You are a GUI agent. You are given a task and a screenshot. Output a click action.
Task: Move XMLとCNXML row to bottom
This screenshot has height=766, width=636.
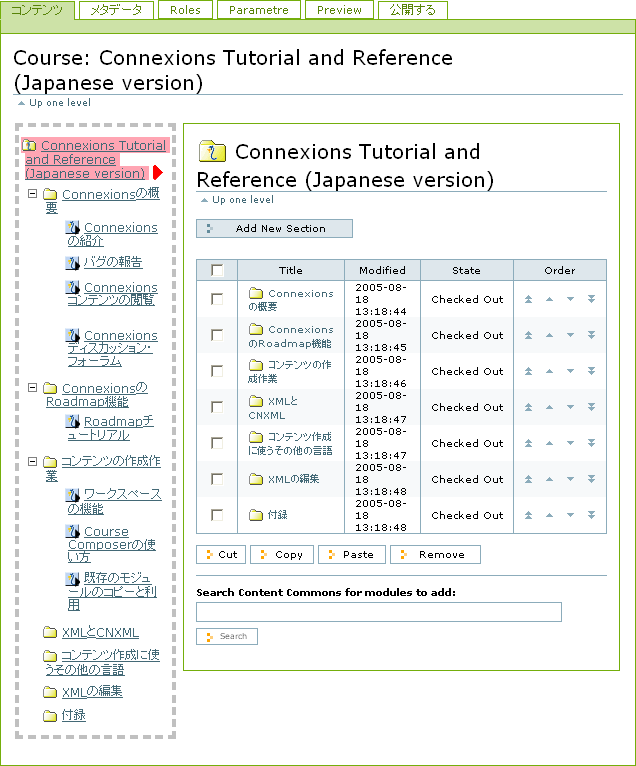[x=592, y=407]
